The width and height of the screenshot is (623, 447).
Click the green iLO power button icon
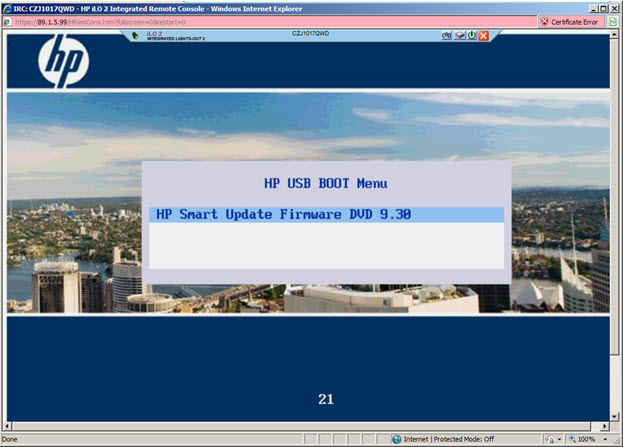pos(471,35)
